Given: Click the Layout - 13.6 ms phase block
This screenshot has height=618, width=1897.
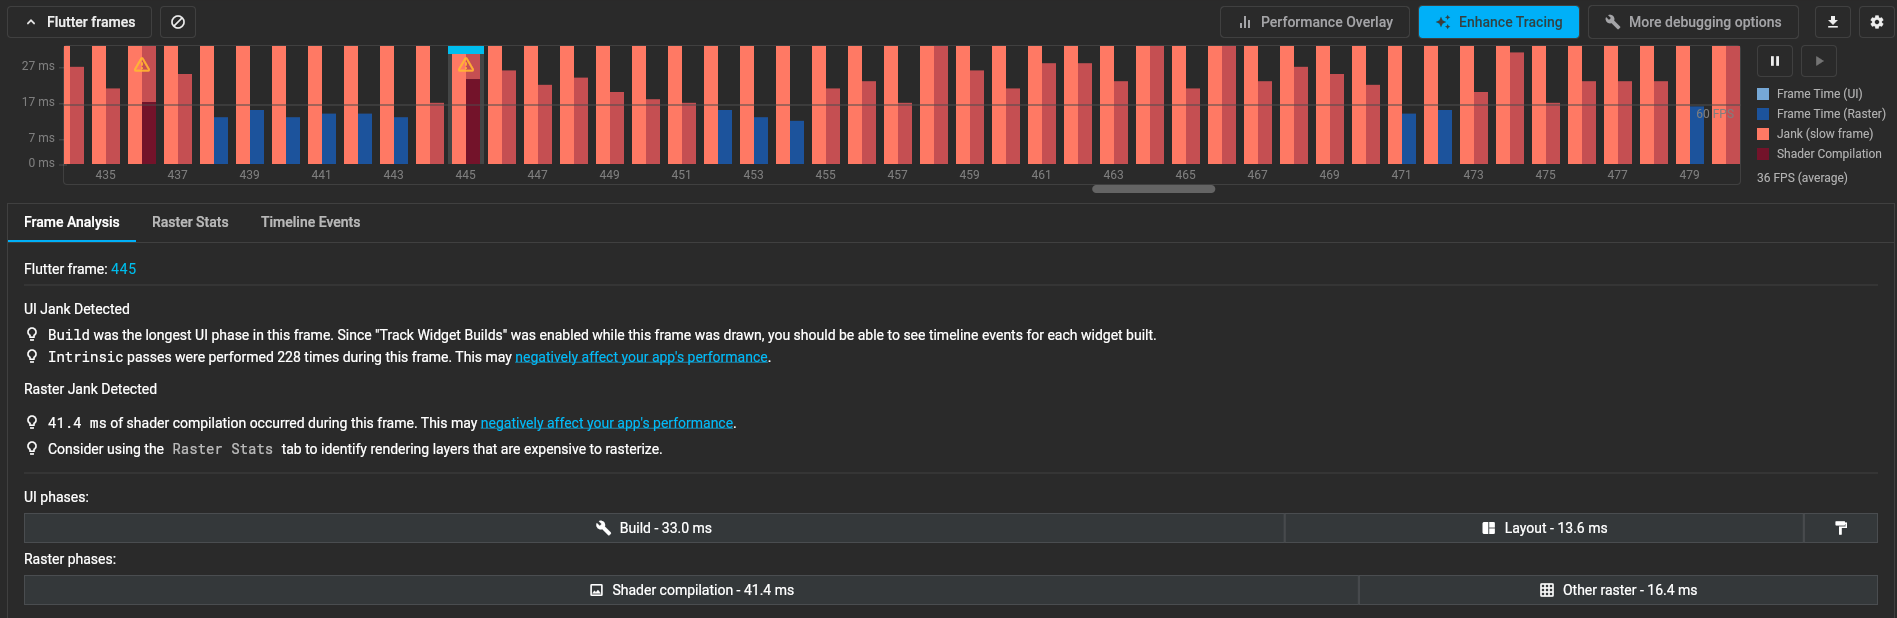Looking at the screenshot, I should [x=1544, y=528].
